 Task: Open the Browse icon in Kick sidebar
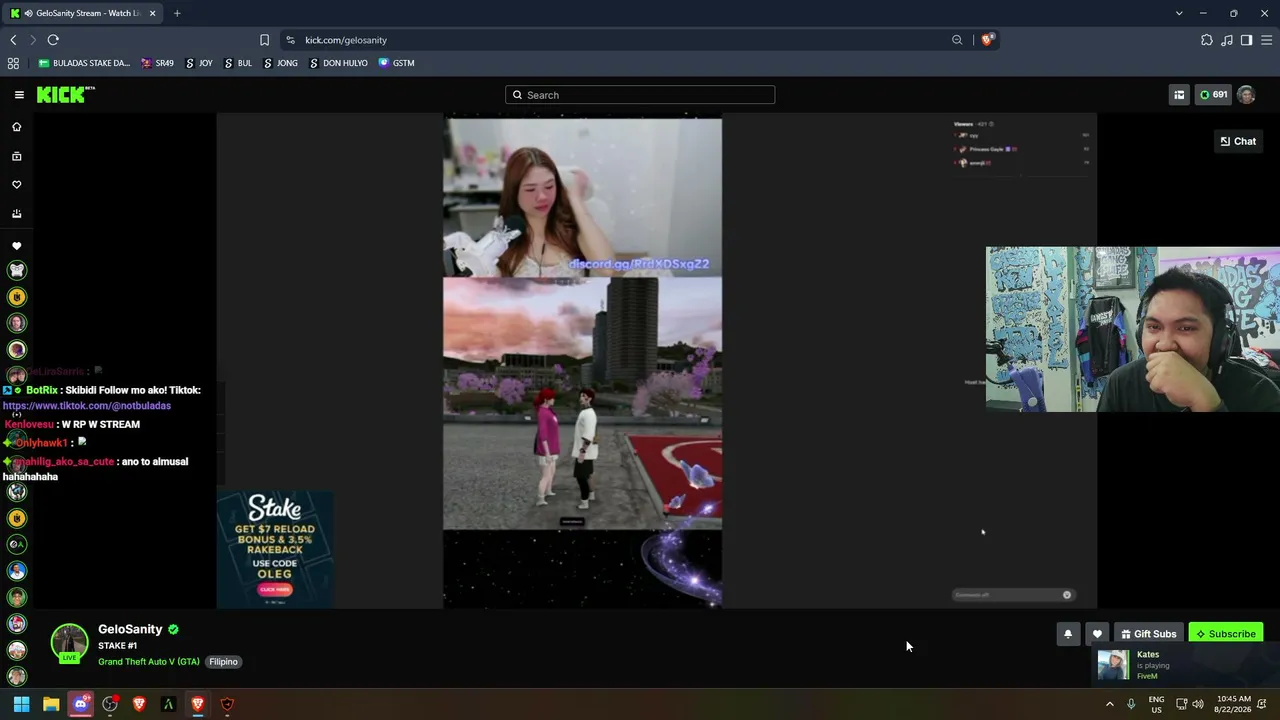(x=16, y=156)
